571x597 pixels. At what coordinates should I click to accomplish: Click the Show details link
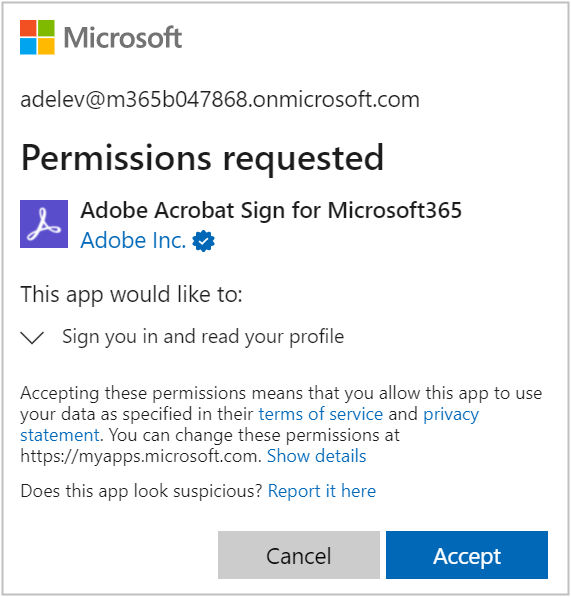pos(316,456)
